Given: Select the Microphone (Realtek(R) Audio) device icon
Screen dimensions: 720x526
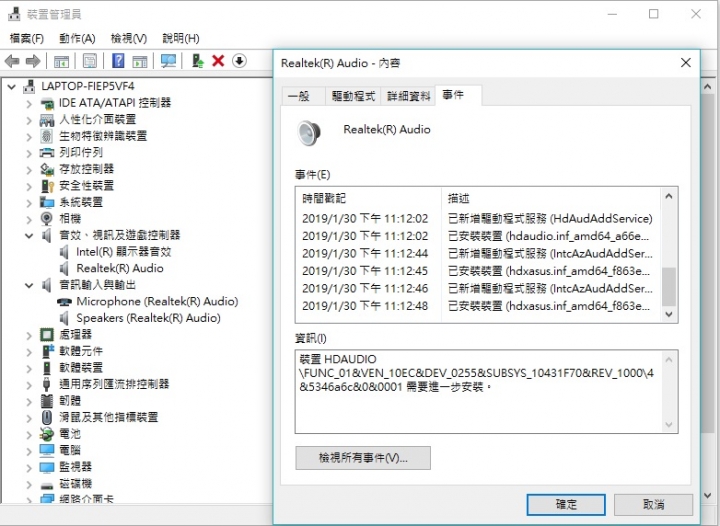Looking at the screenshot, I should 64,302.
